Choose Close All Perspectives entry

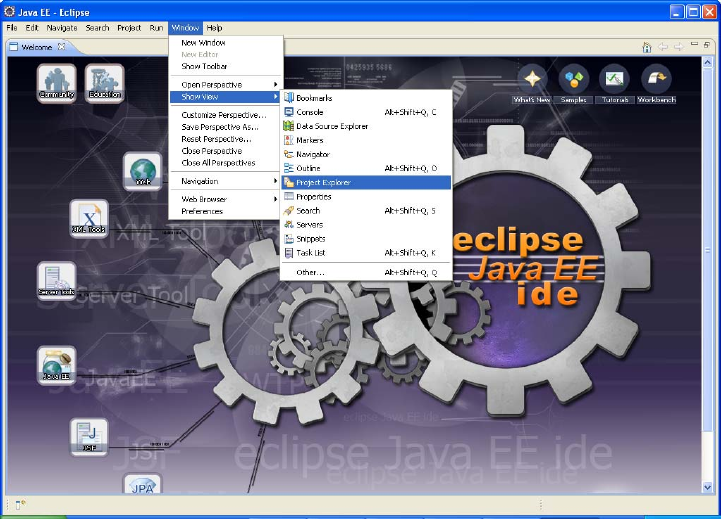click(225, 163)
